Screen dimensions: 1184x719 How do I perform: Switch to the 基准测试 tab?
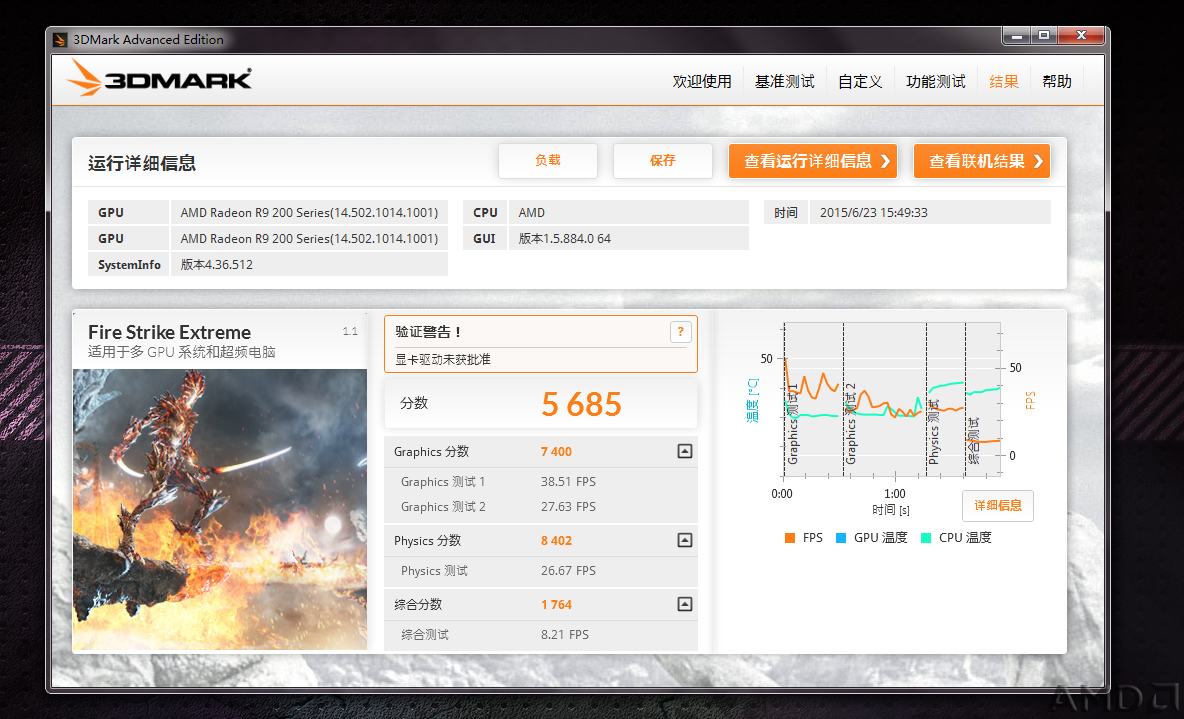click(x=785, y=82)
